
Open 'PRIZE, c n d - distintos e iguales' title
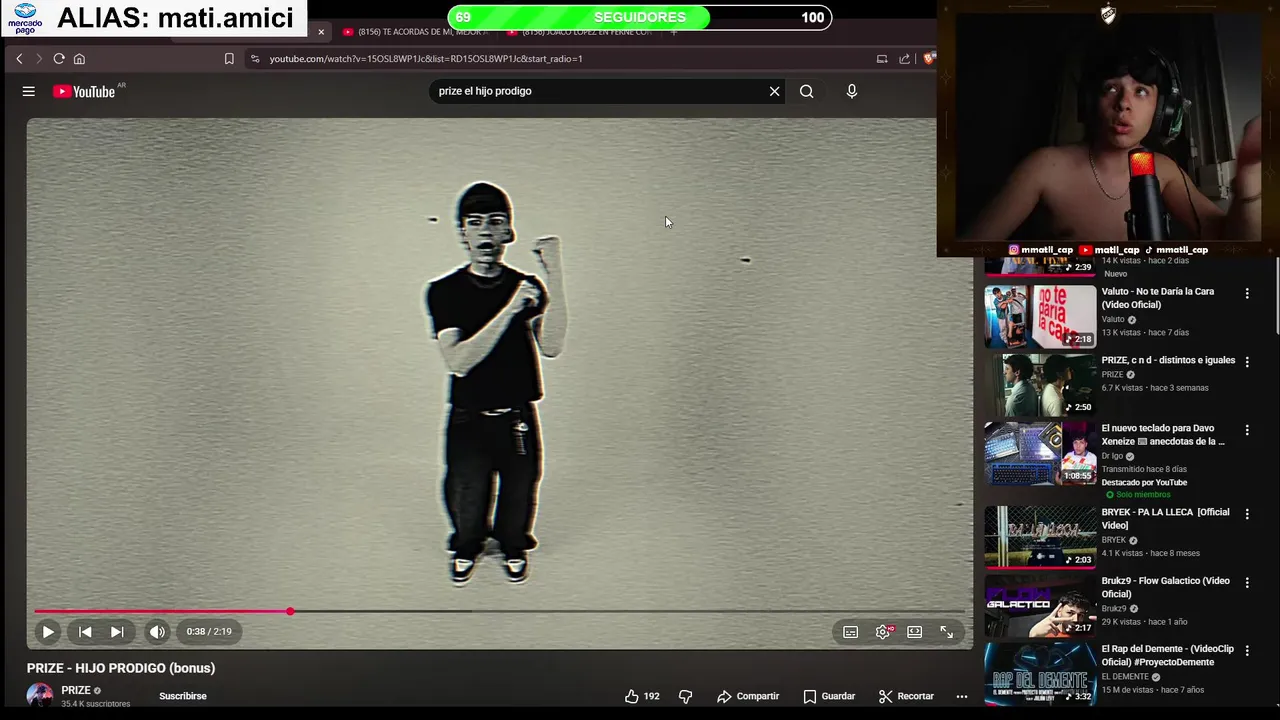click(1168, 360)
